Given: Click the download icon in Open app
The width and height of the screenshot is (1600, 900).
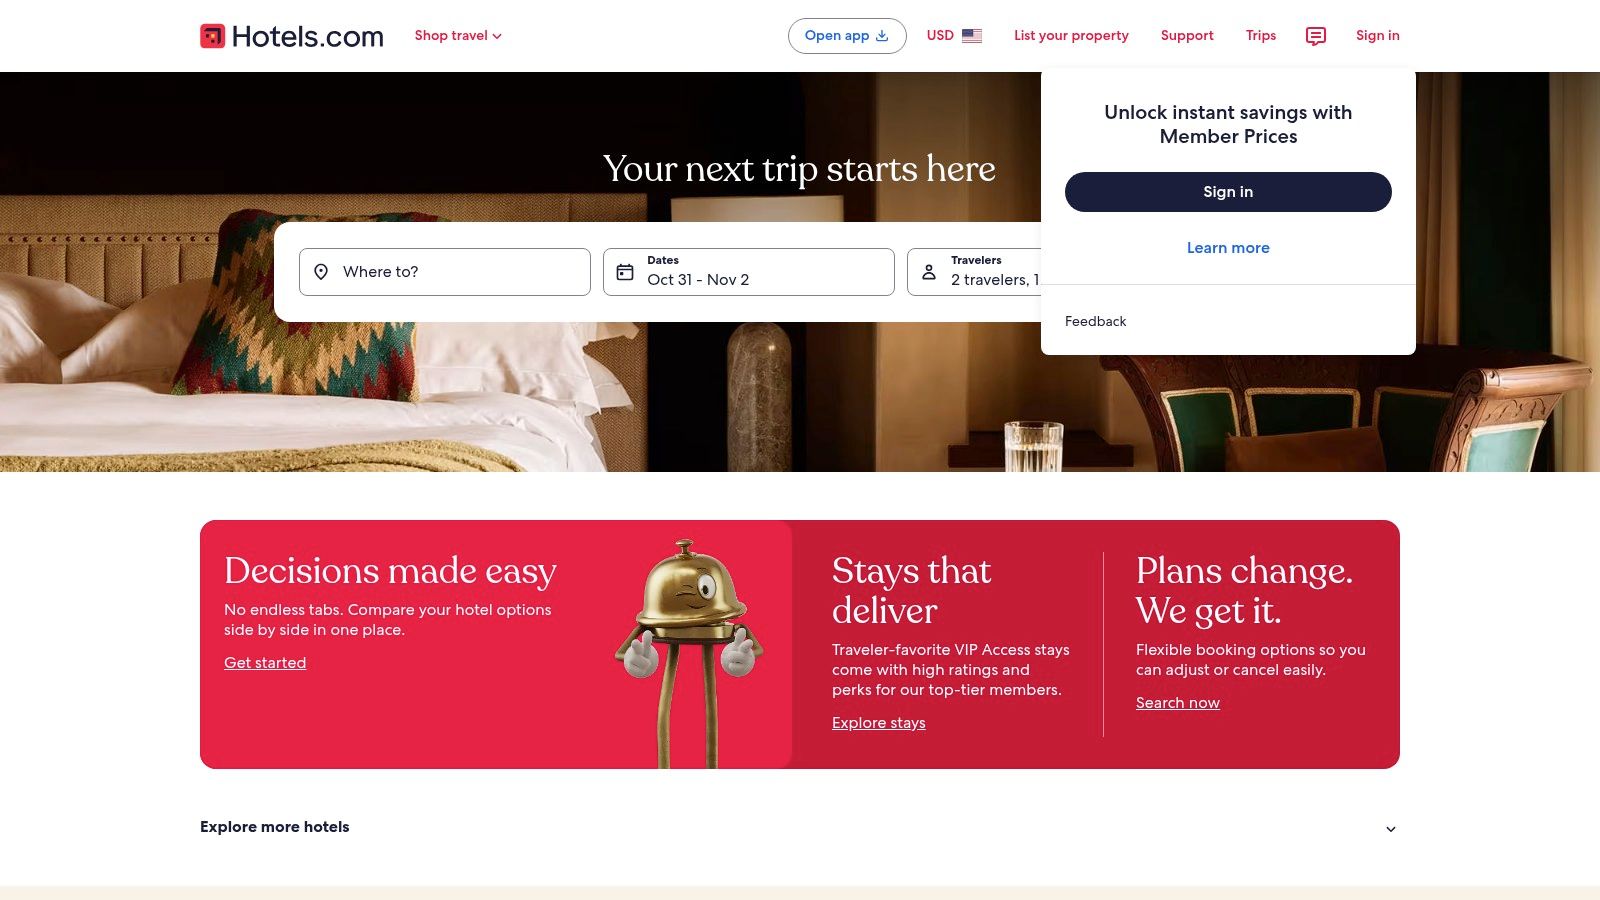Looking at the screenshot, I should tap(882, 36).
